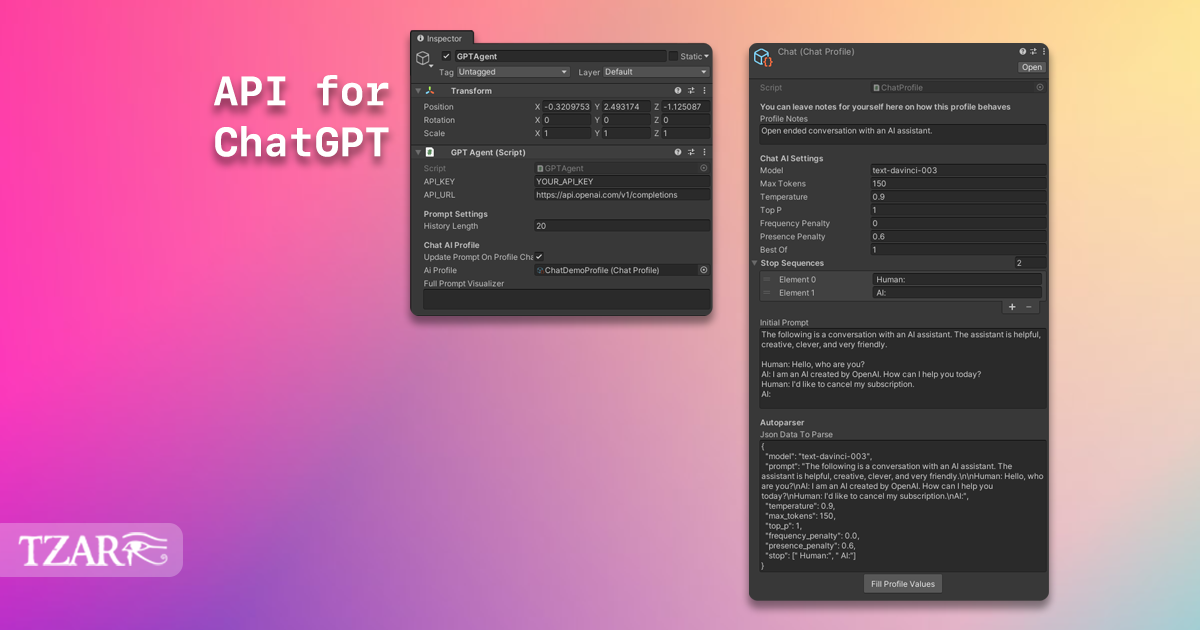Add a new Stop Sequence with plus icon
The image size is (1200, 630).
point(1012,307)
